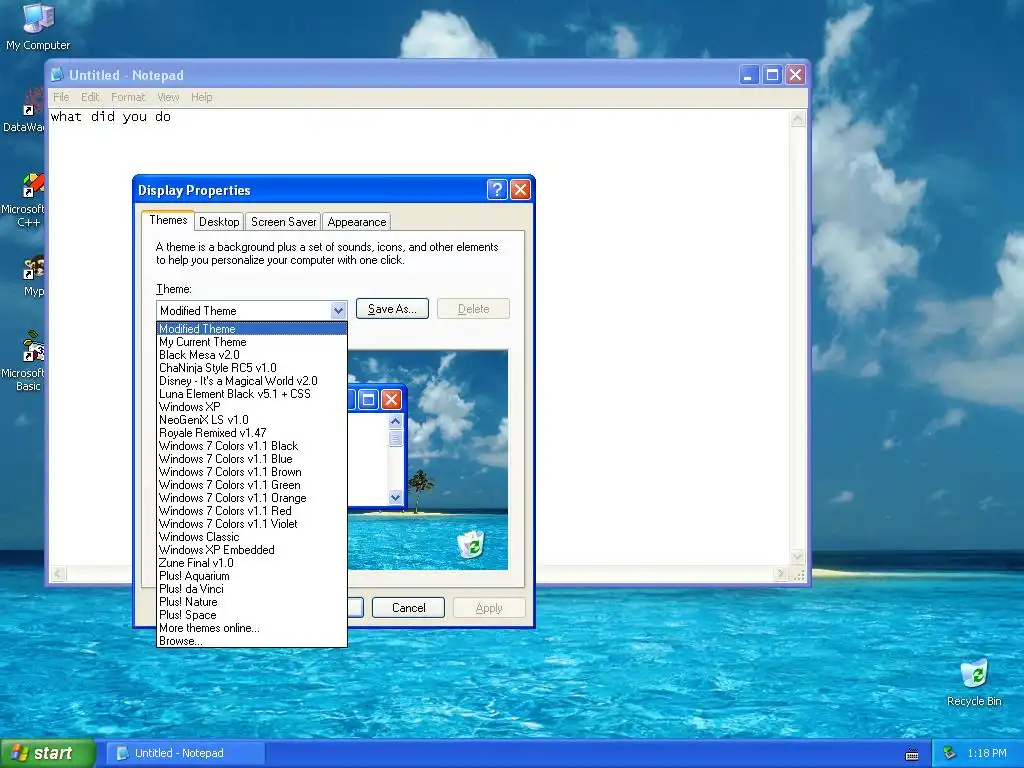Select My Current Theme option
Viewport: 1024px width, 768px height.
251,342
